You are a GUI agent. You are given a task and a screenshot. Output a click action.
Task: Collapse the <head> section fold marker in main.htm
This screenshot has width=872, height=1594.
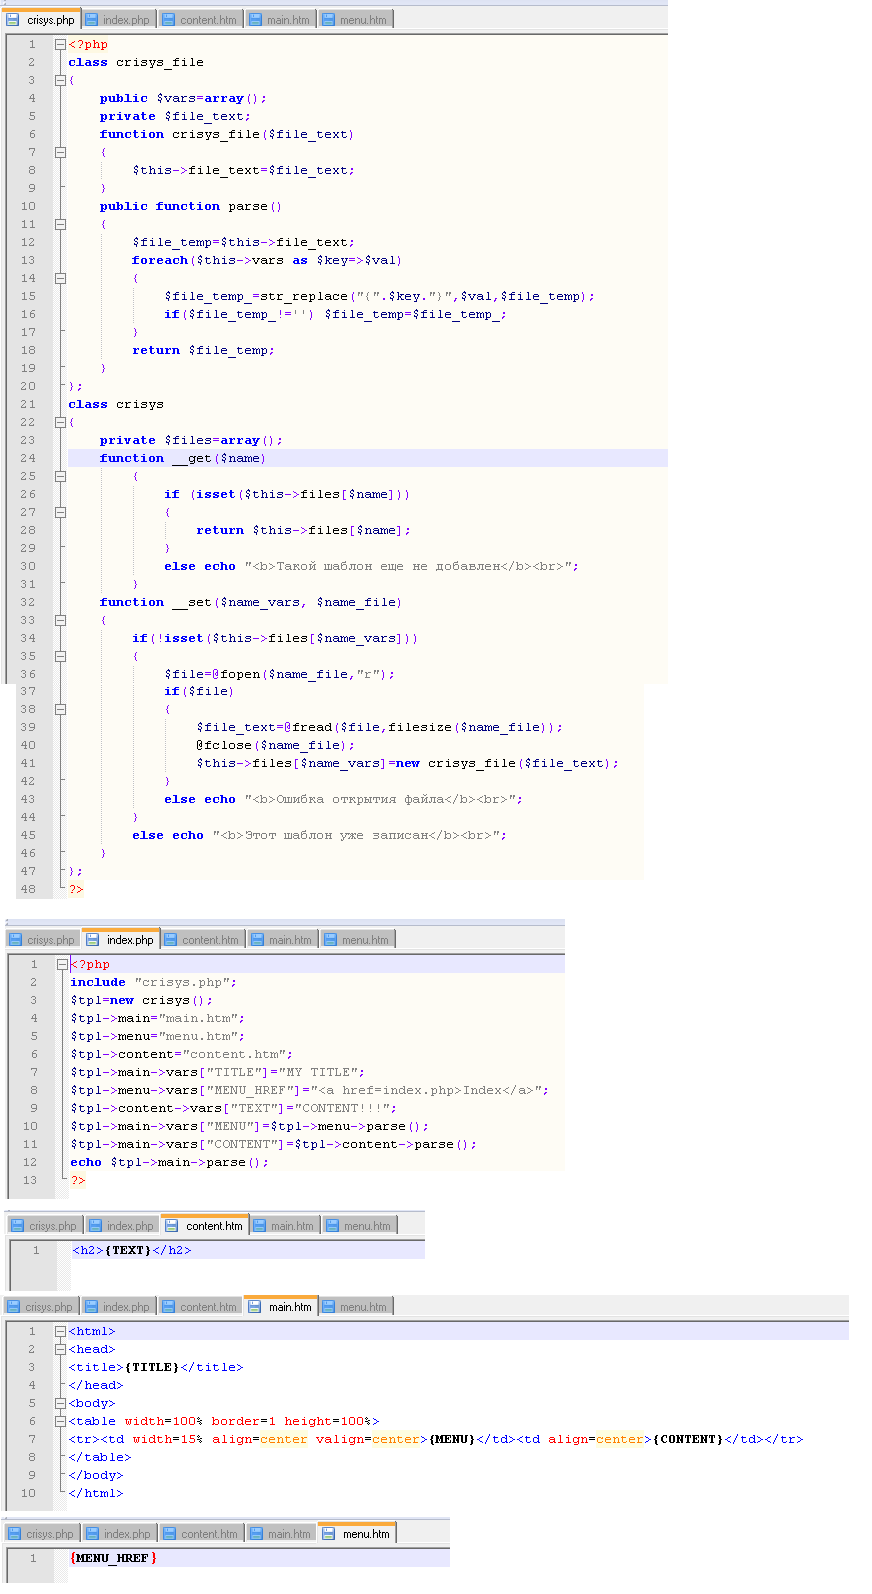60,1349
